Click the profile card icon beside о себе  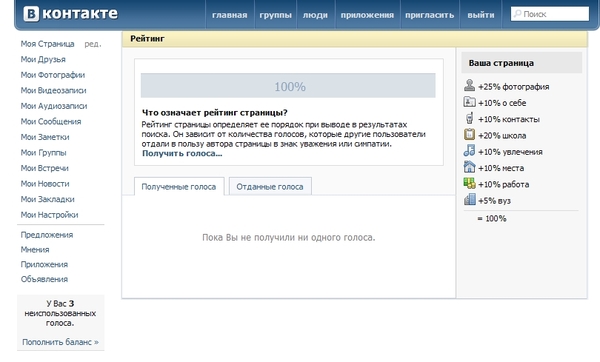tap(469, 102)
